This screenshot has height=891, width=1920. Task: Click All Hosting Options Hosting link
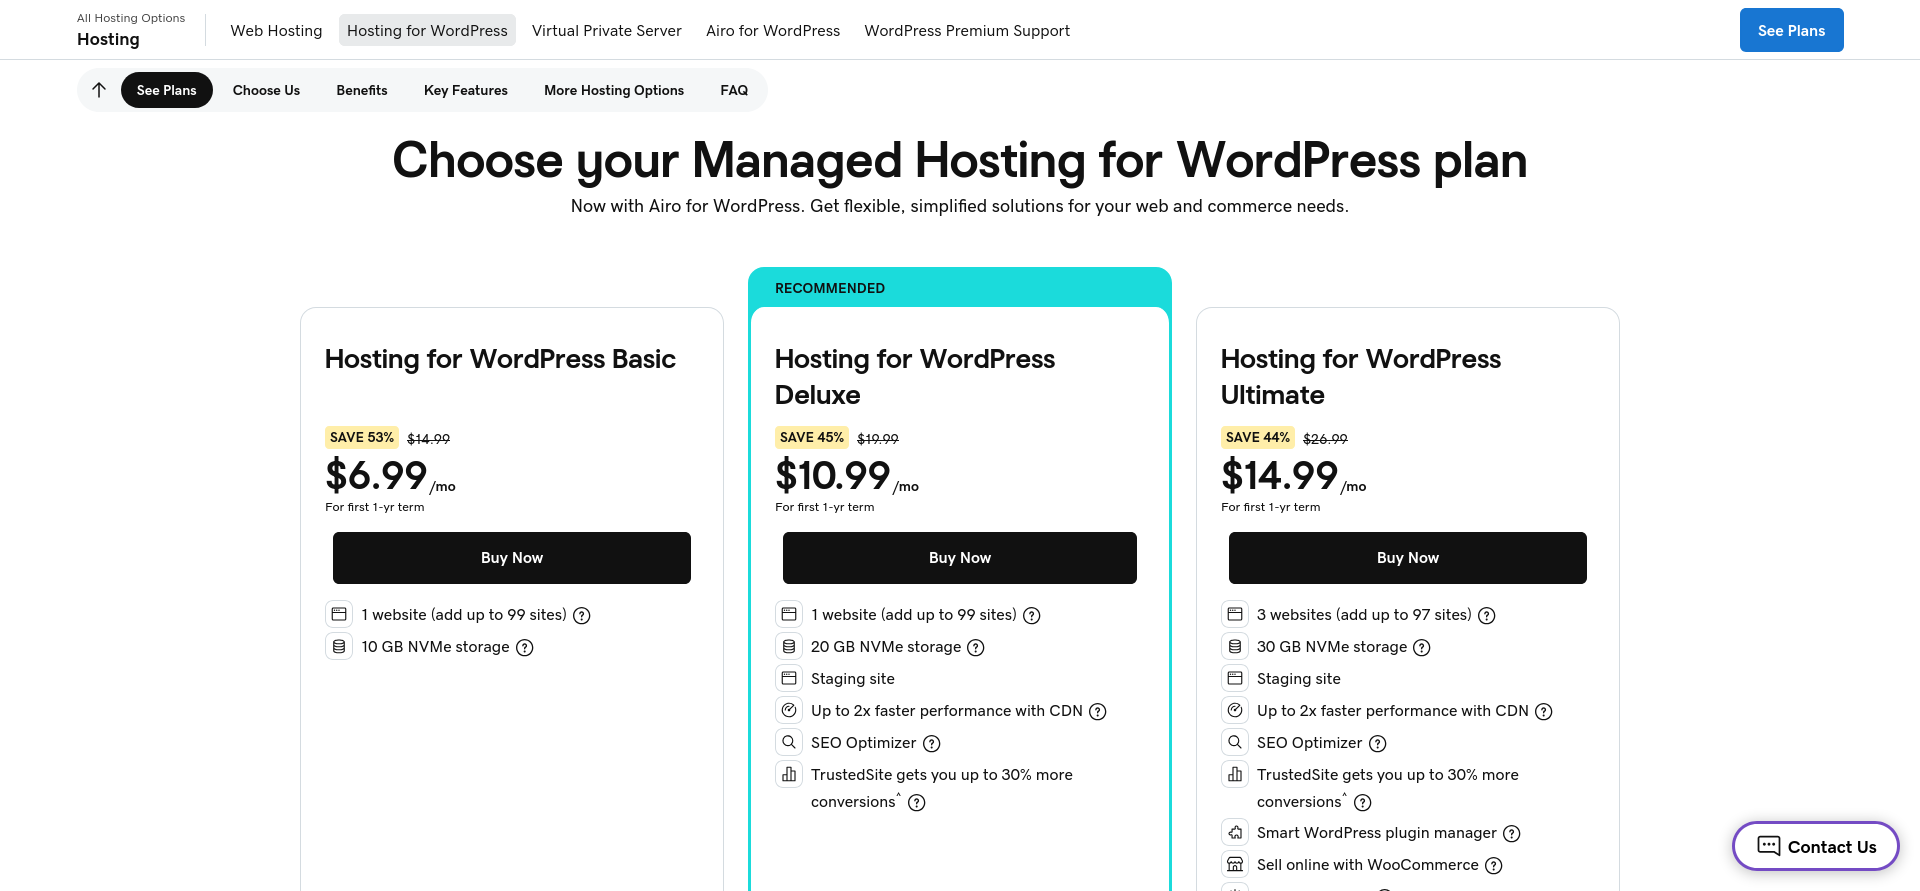click(x=131, y=30)
